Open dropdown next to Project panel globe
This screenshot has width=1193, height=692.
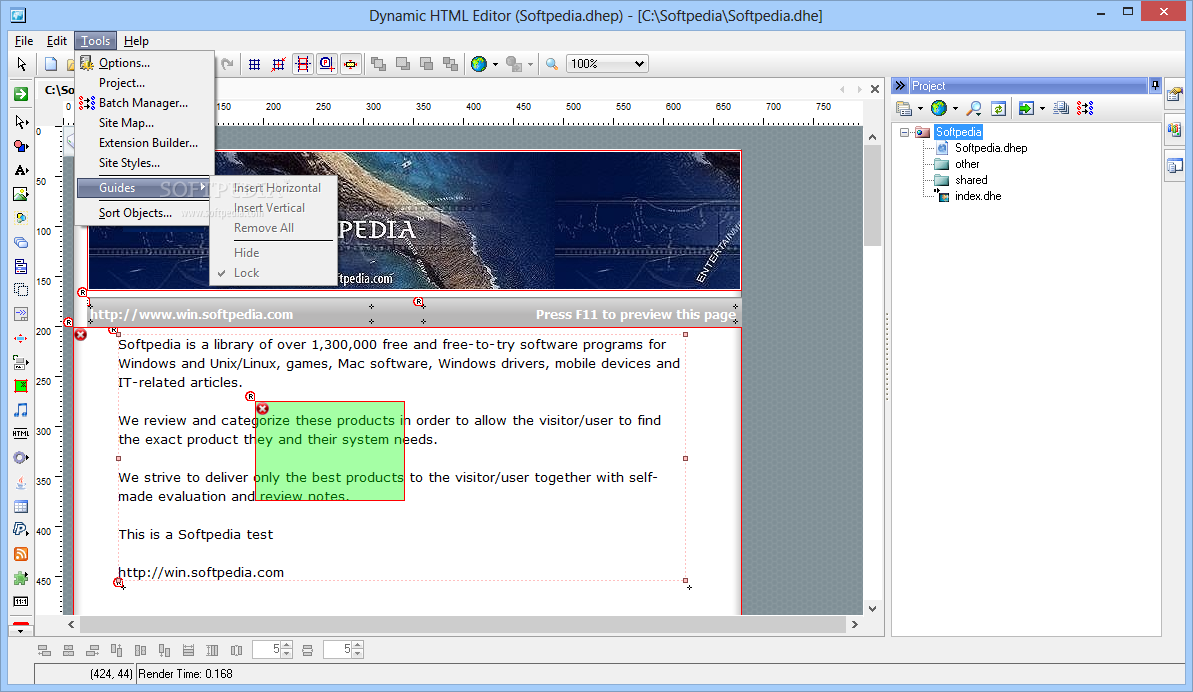coord(956,109)
